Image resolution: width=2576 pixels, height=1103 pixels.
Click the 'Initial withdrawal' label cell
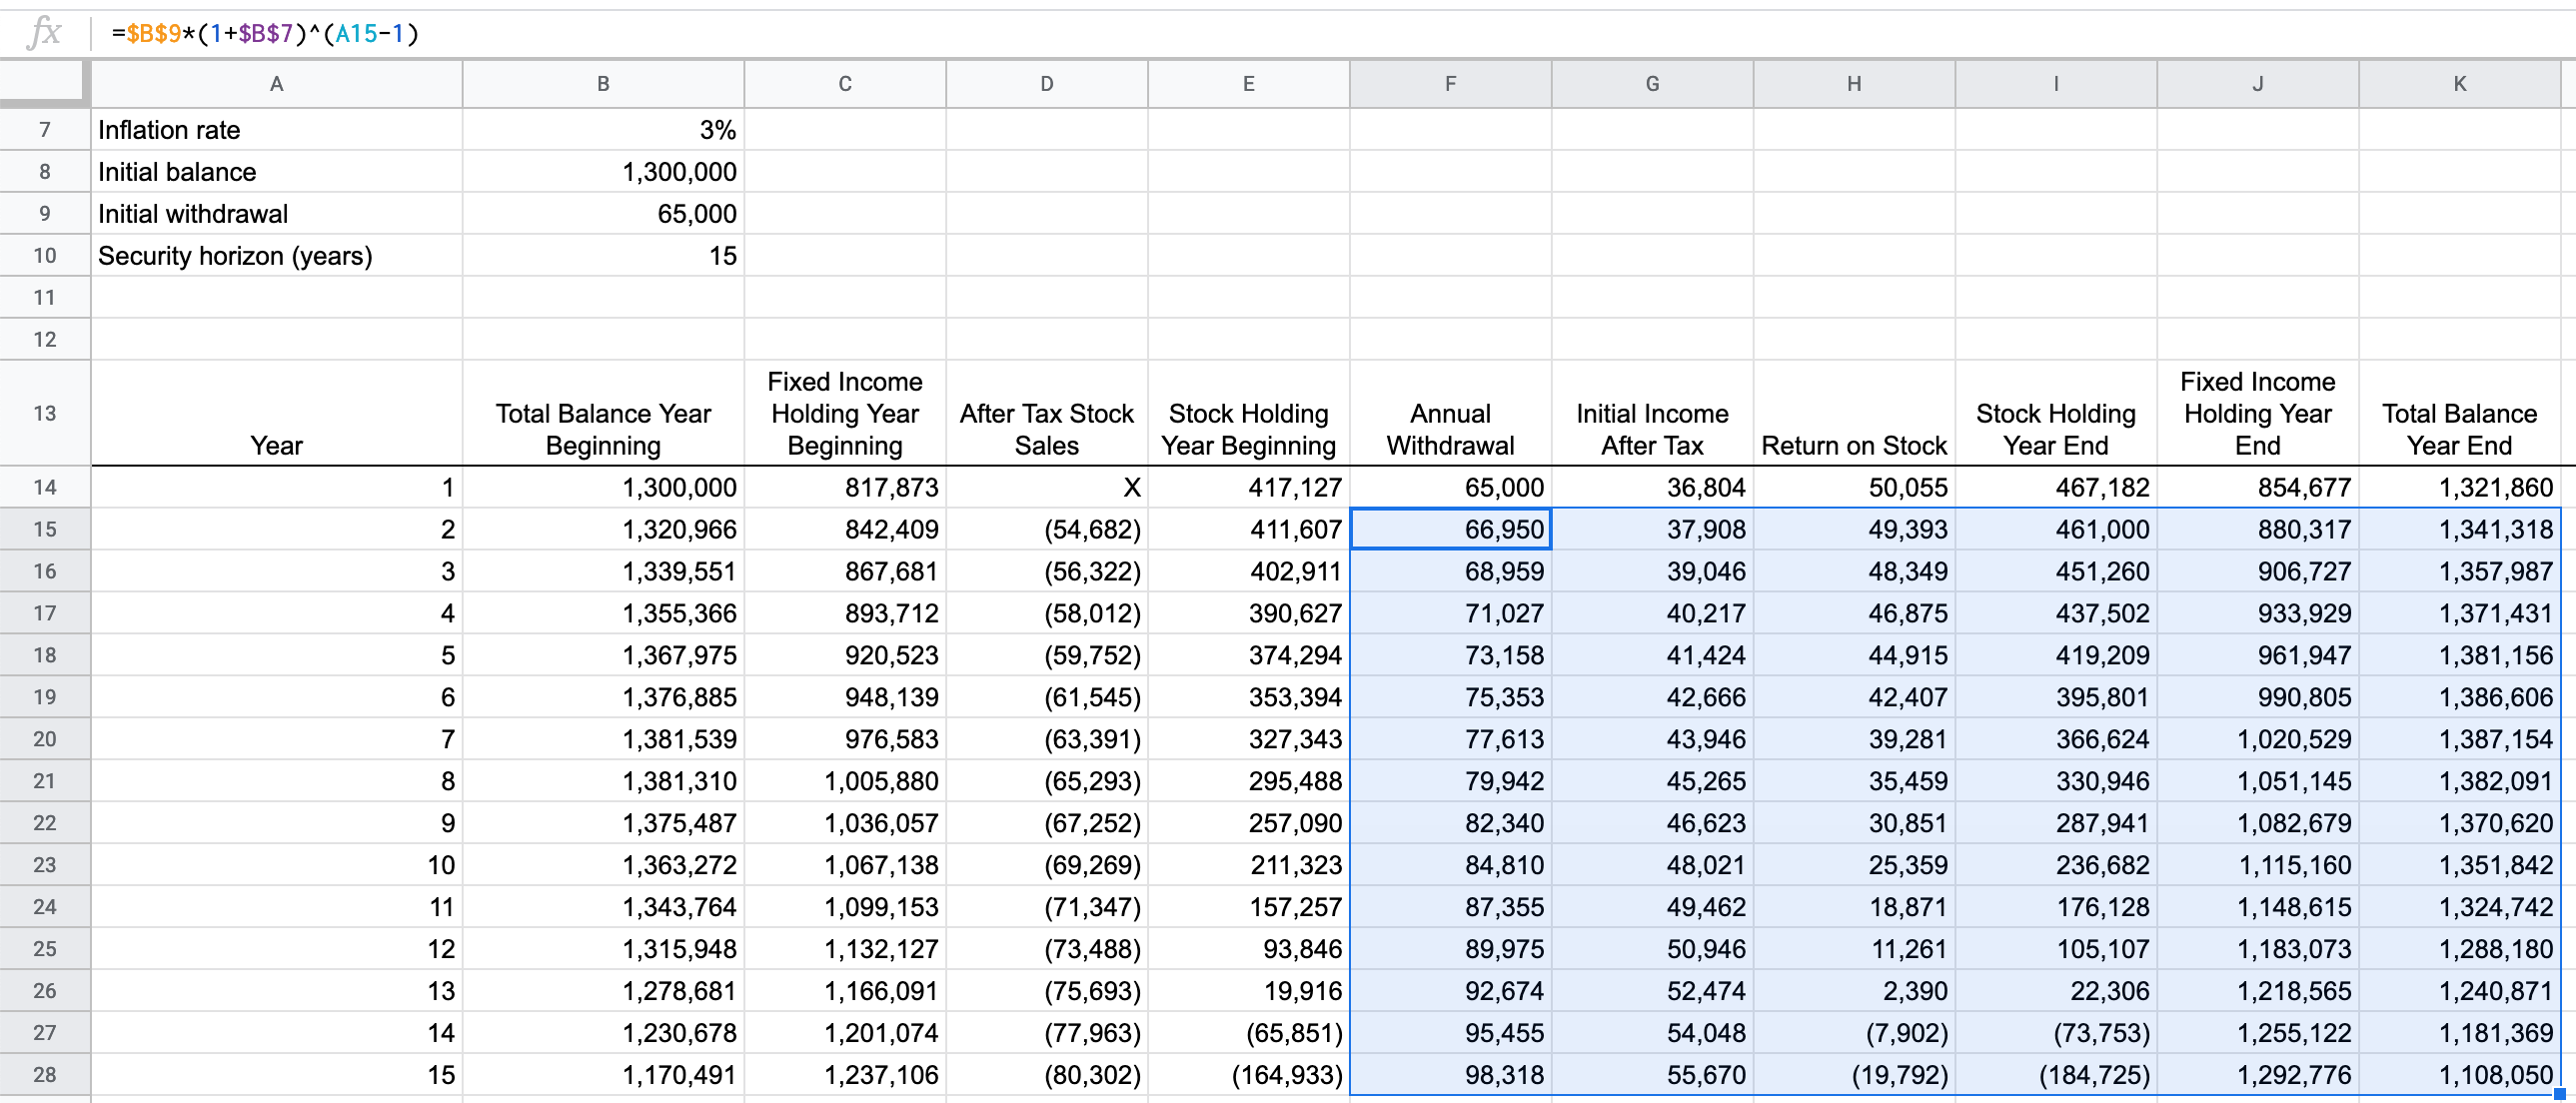coord(277,214)
